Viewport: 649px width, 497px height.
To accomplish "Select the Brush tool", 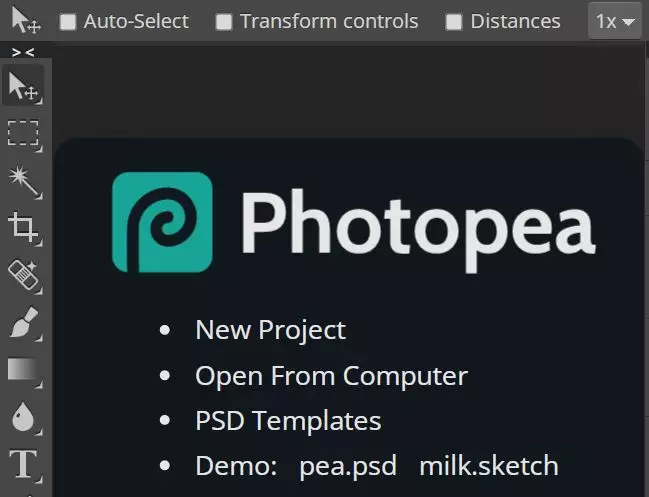I will [23, 322].
